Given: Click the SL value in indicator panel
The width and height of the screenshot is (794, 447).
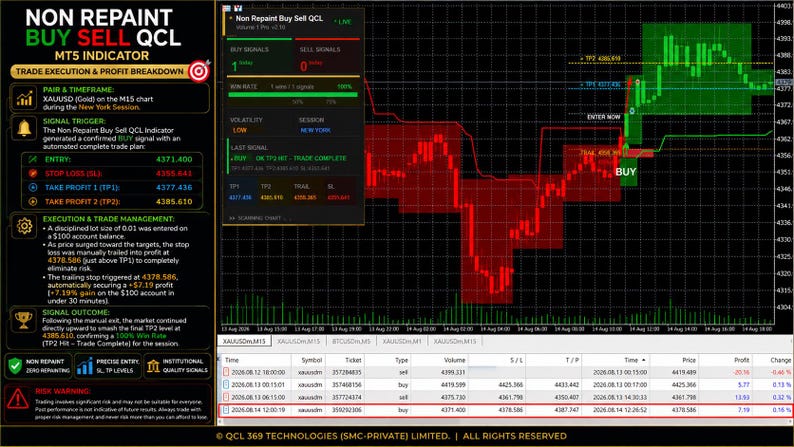Looking at the screenshot, I should (x=338, y=197).
